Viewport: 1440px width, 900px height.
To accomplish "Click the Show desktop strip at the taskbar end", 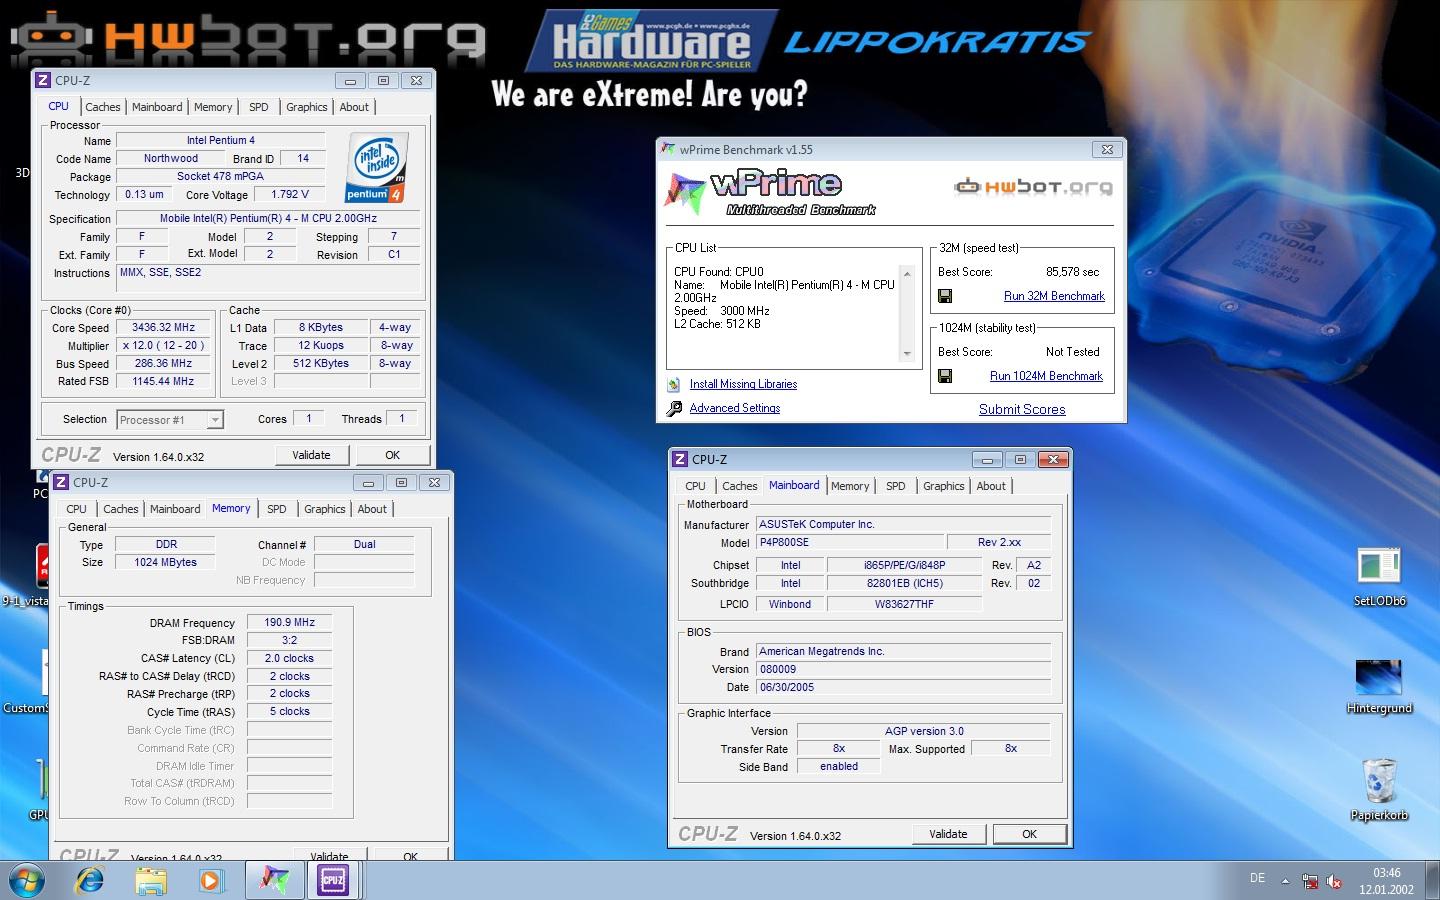I will (1432, 880).
